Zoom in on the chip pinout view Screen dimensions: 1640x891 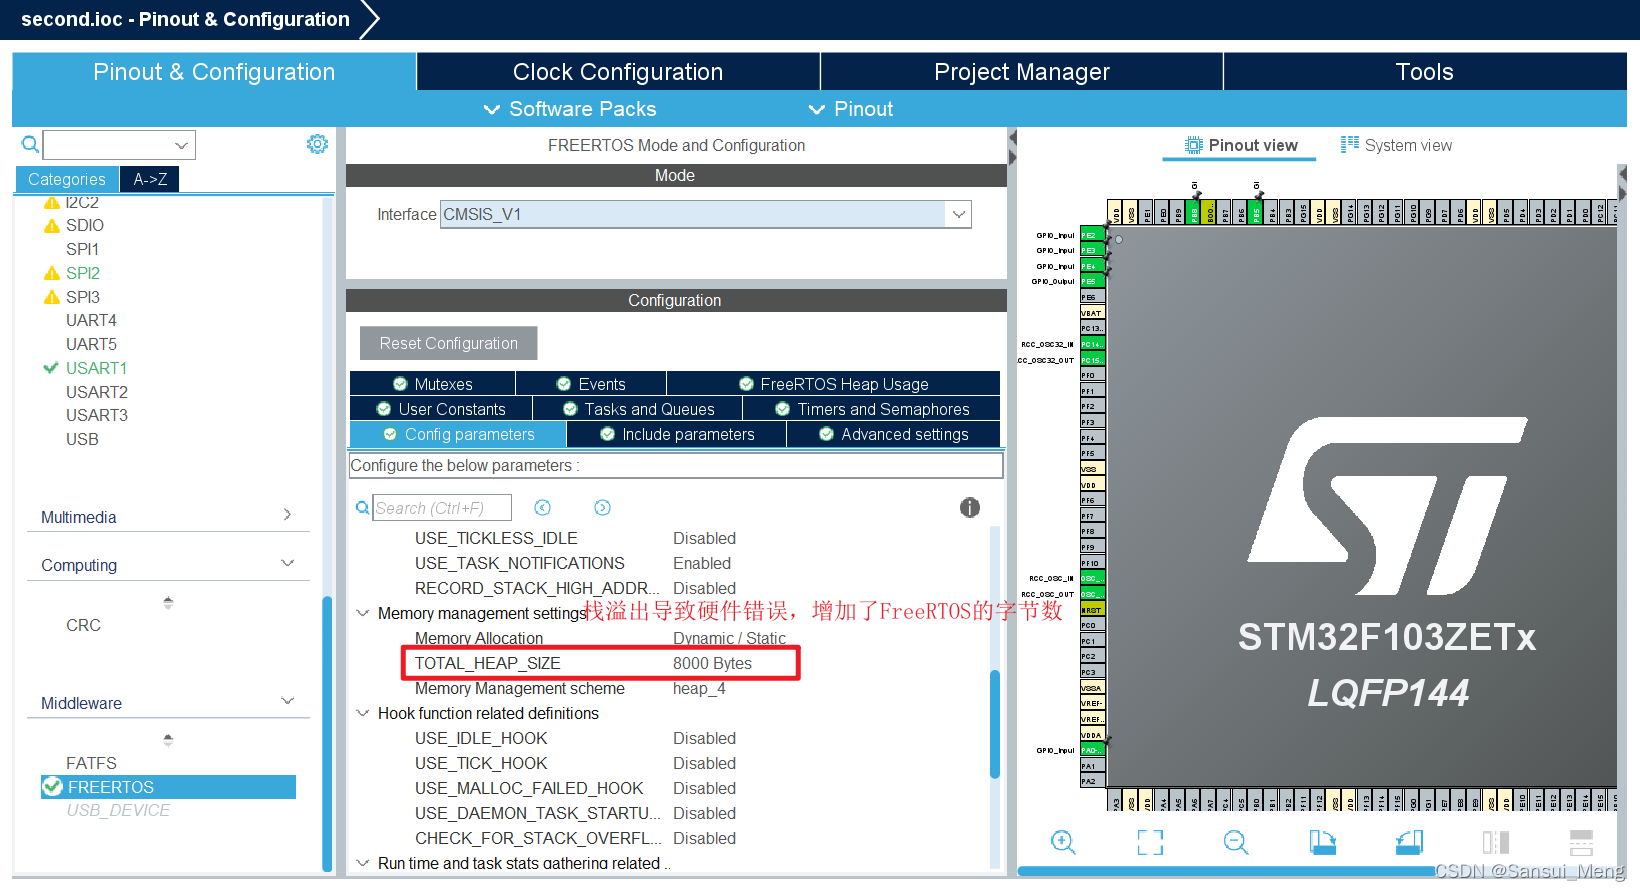[1063, 843]
